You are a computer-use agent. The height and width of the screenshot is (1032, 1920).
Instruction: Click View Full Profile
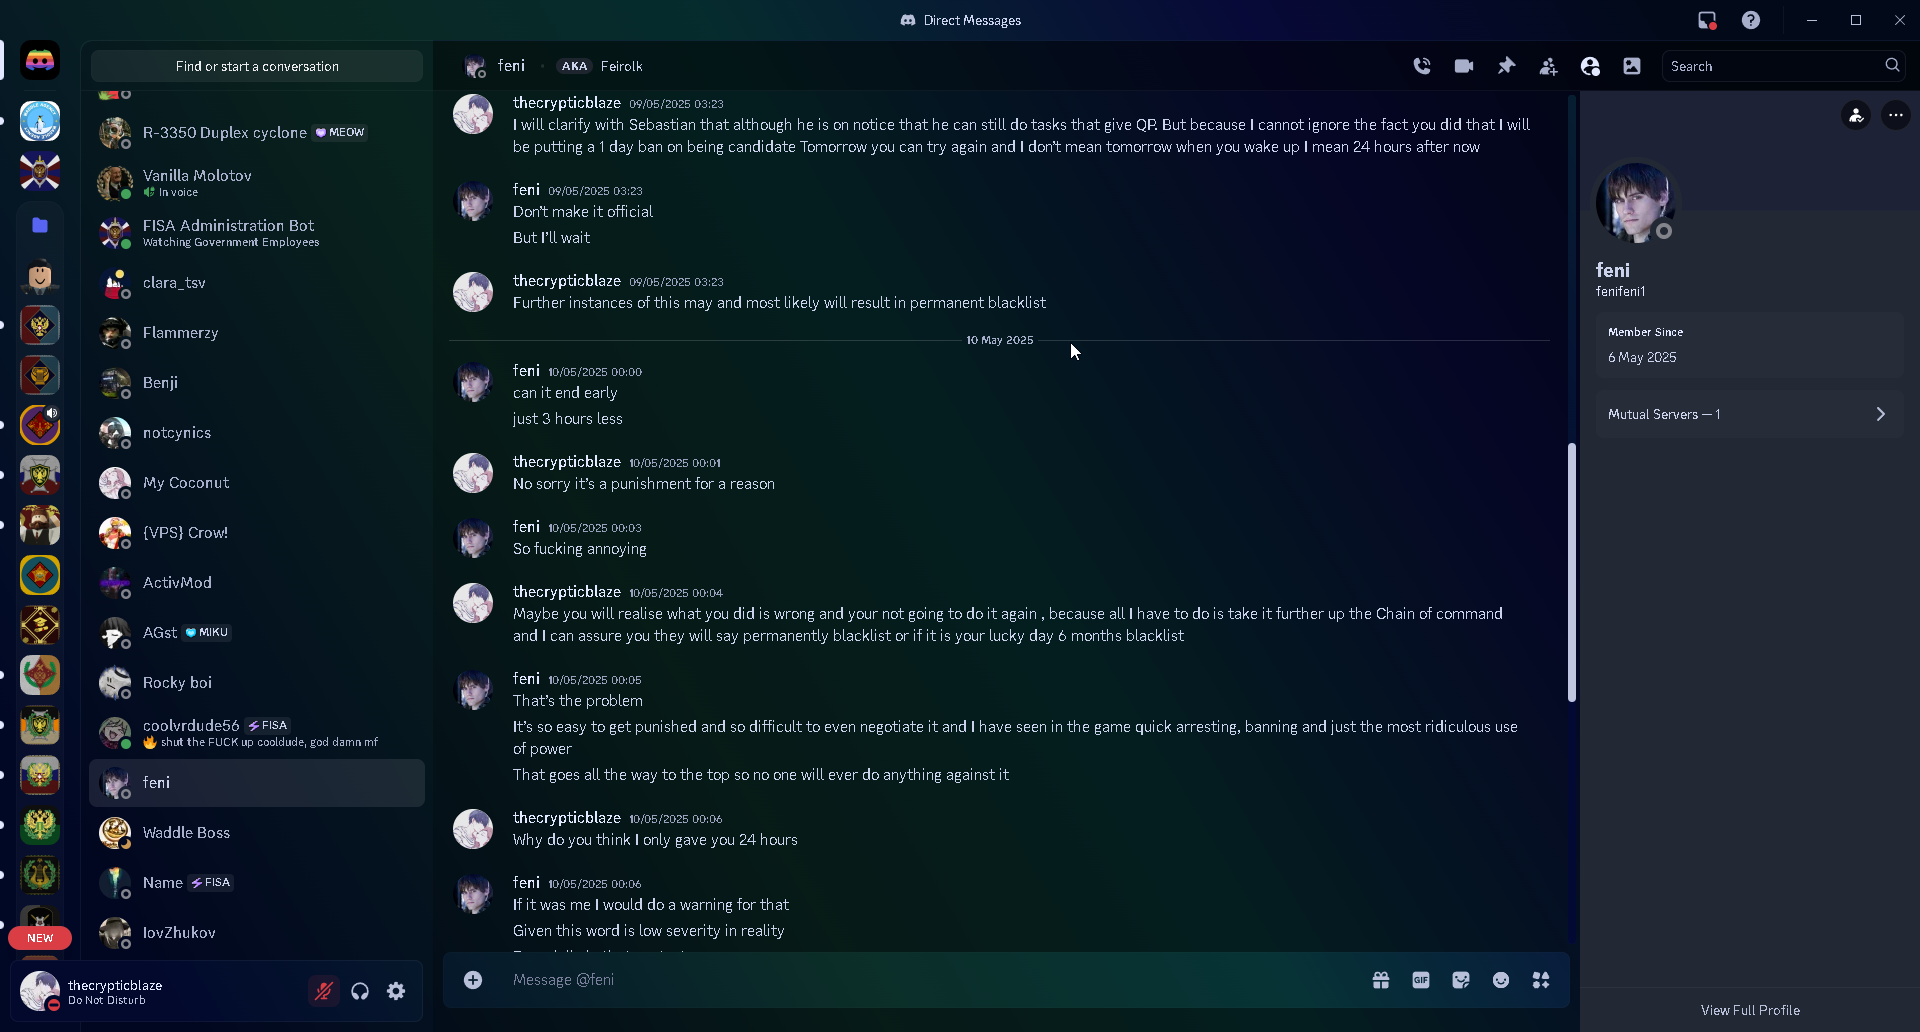point(1750,1010)
